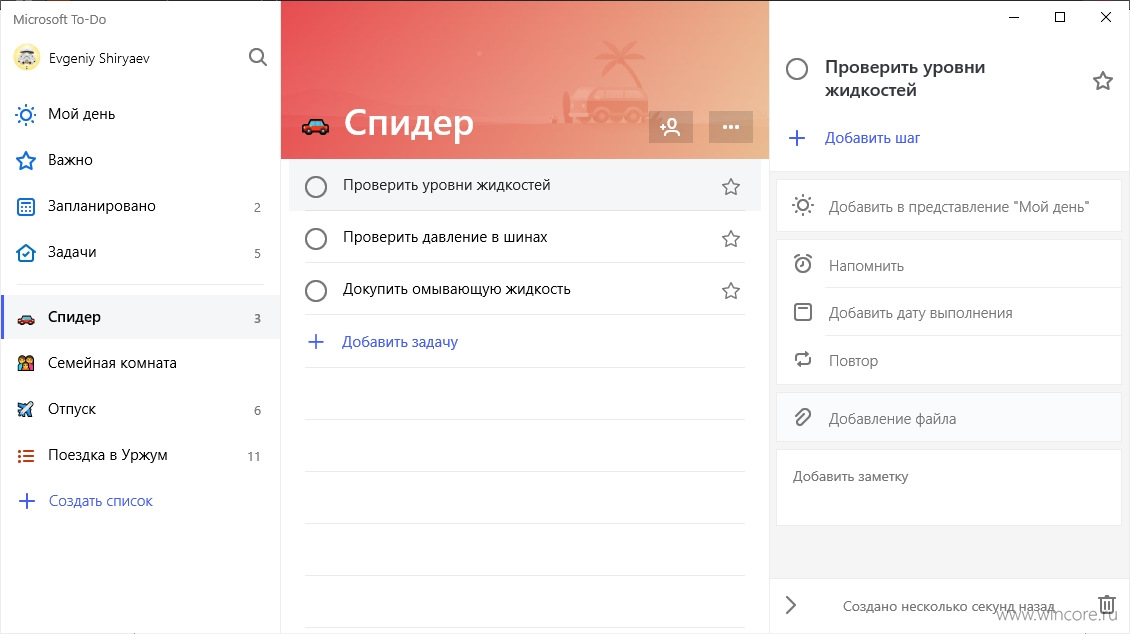Viewport: 1130px width, 634px height.
Task: Delete the task with the trash icon
Action: click(x=1106, y=604)
